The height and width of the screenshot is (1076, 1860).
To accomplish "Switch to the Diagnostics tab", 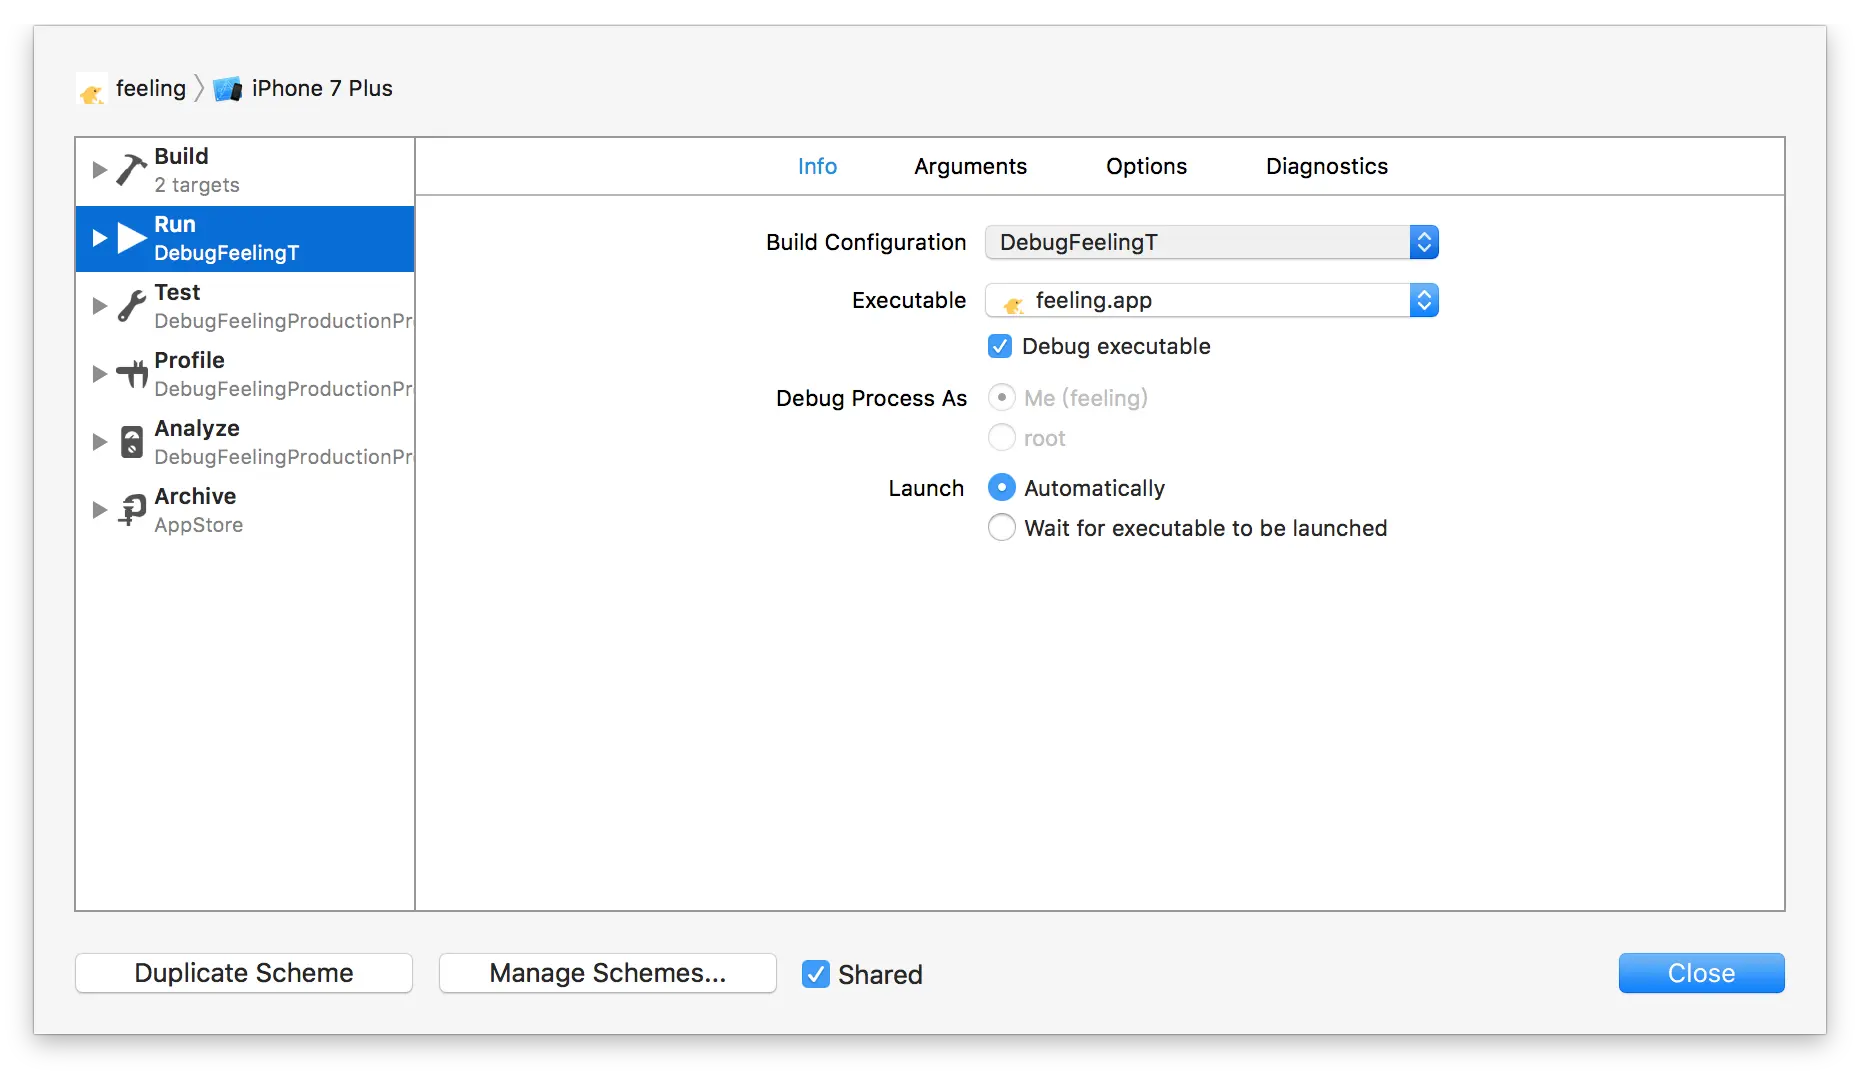I will click(1326, 166).
